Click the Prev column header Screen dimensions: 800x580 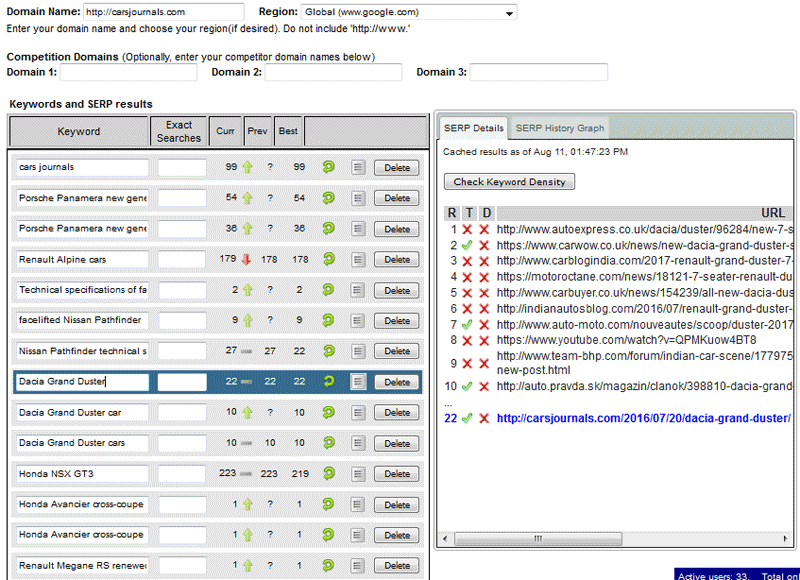(x=258, y=131)
